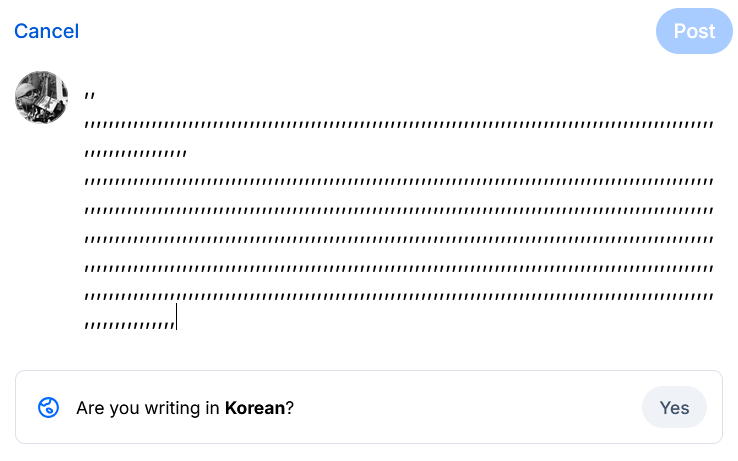Click blank space below the post text
Viewport: 738px width, 461px height.
coord(400,350)
